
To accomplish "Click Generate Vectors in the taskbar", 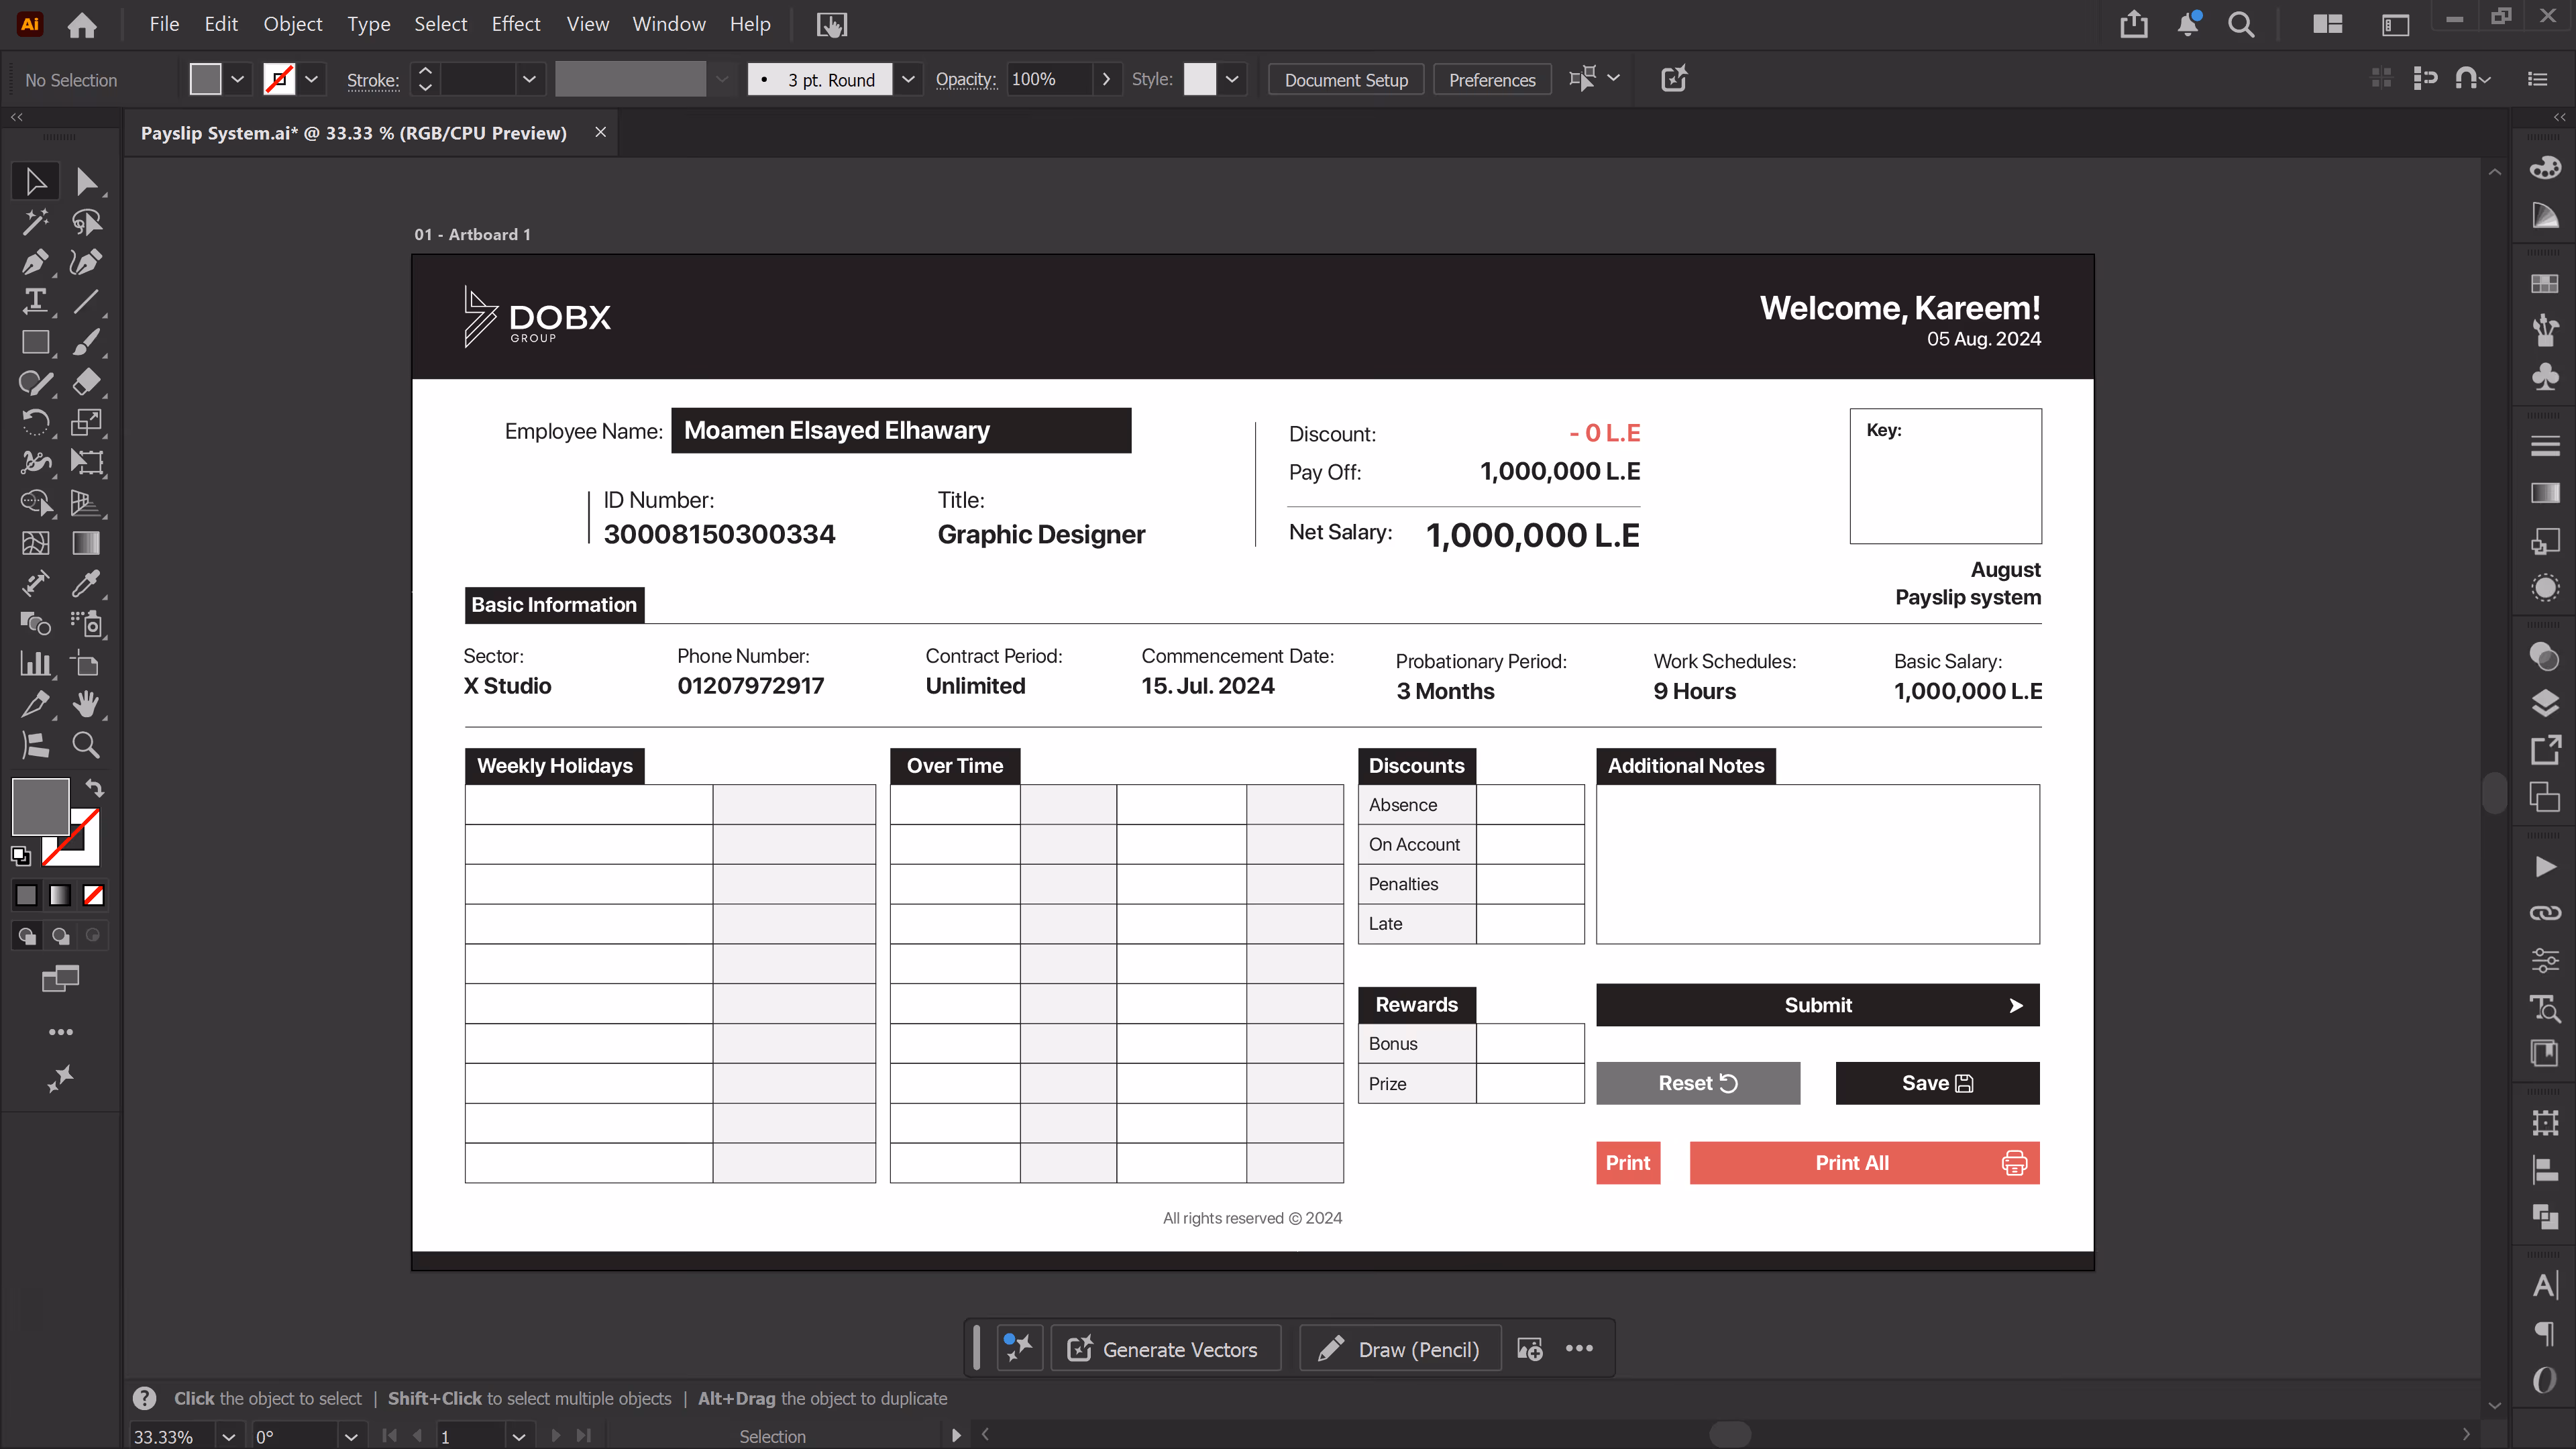I will point(1166,1349).
